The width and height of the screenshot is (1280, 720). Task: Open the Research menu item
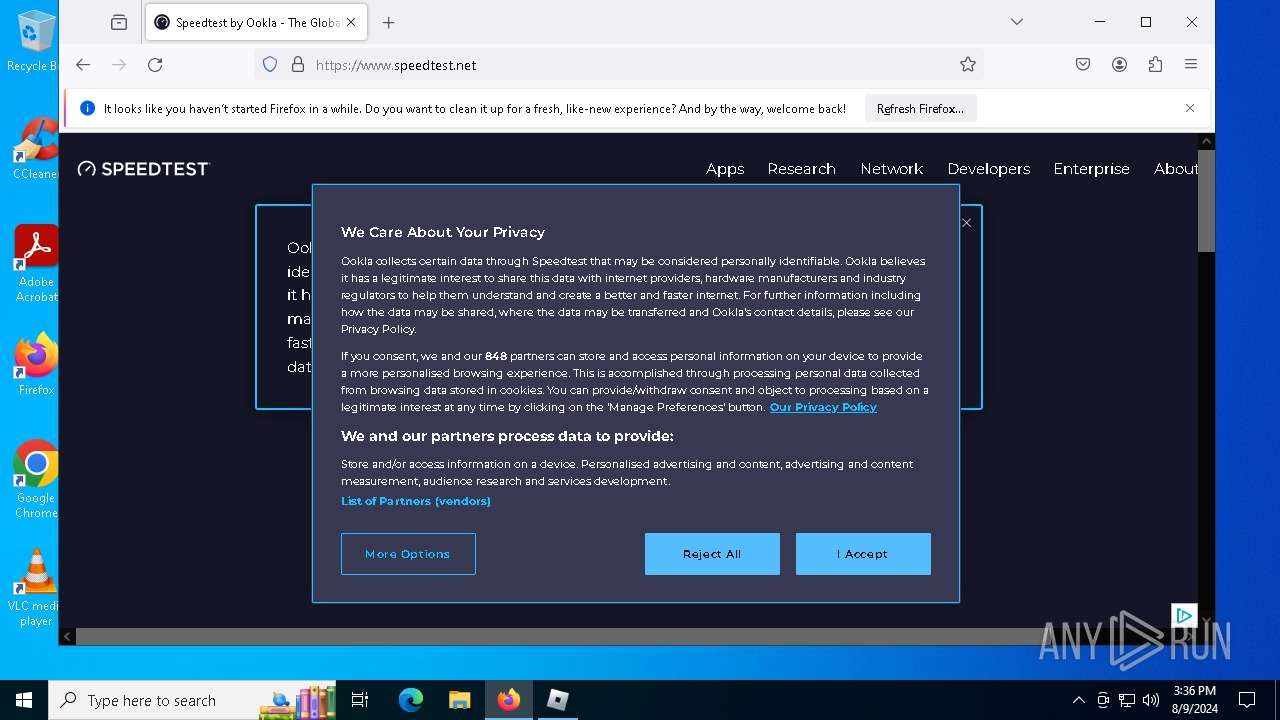pyautogui.click(x=801, y=169)
